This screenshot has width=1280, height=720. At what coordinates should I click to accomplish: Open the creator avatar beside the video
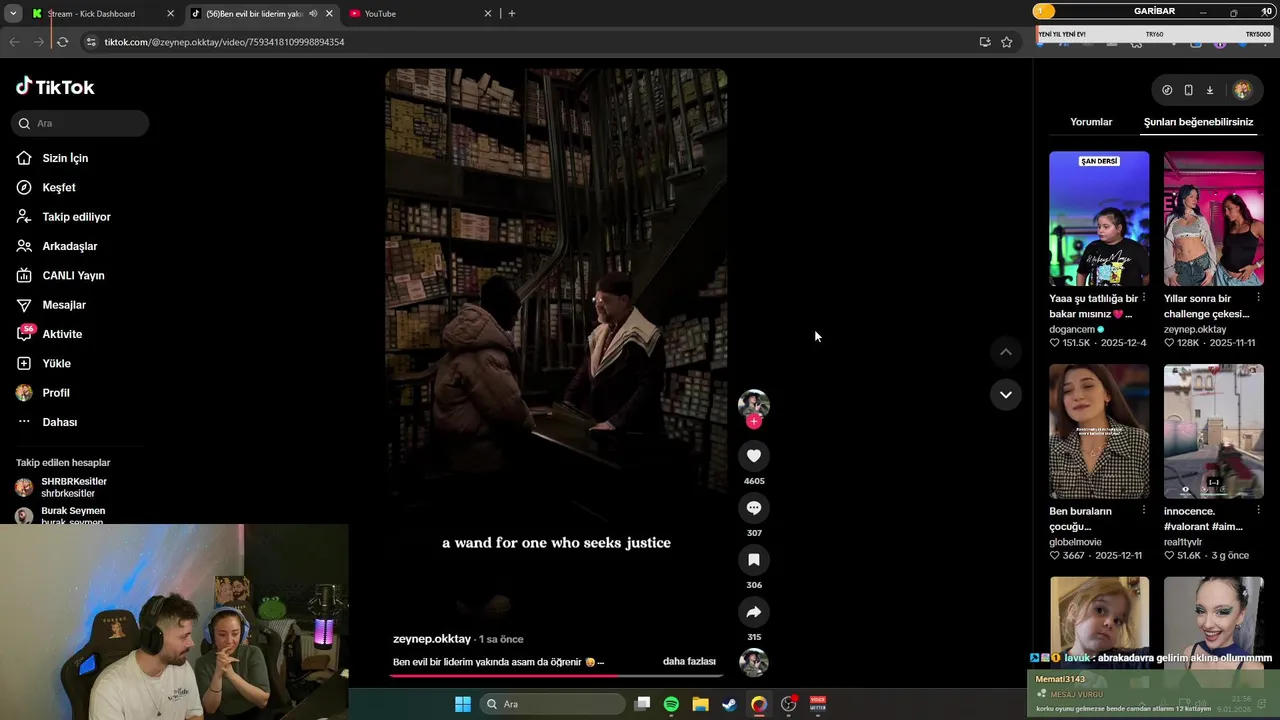coord(754,404)
